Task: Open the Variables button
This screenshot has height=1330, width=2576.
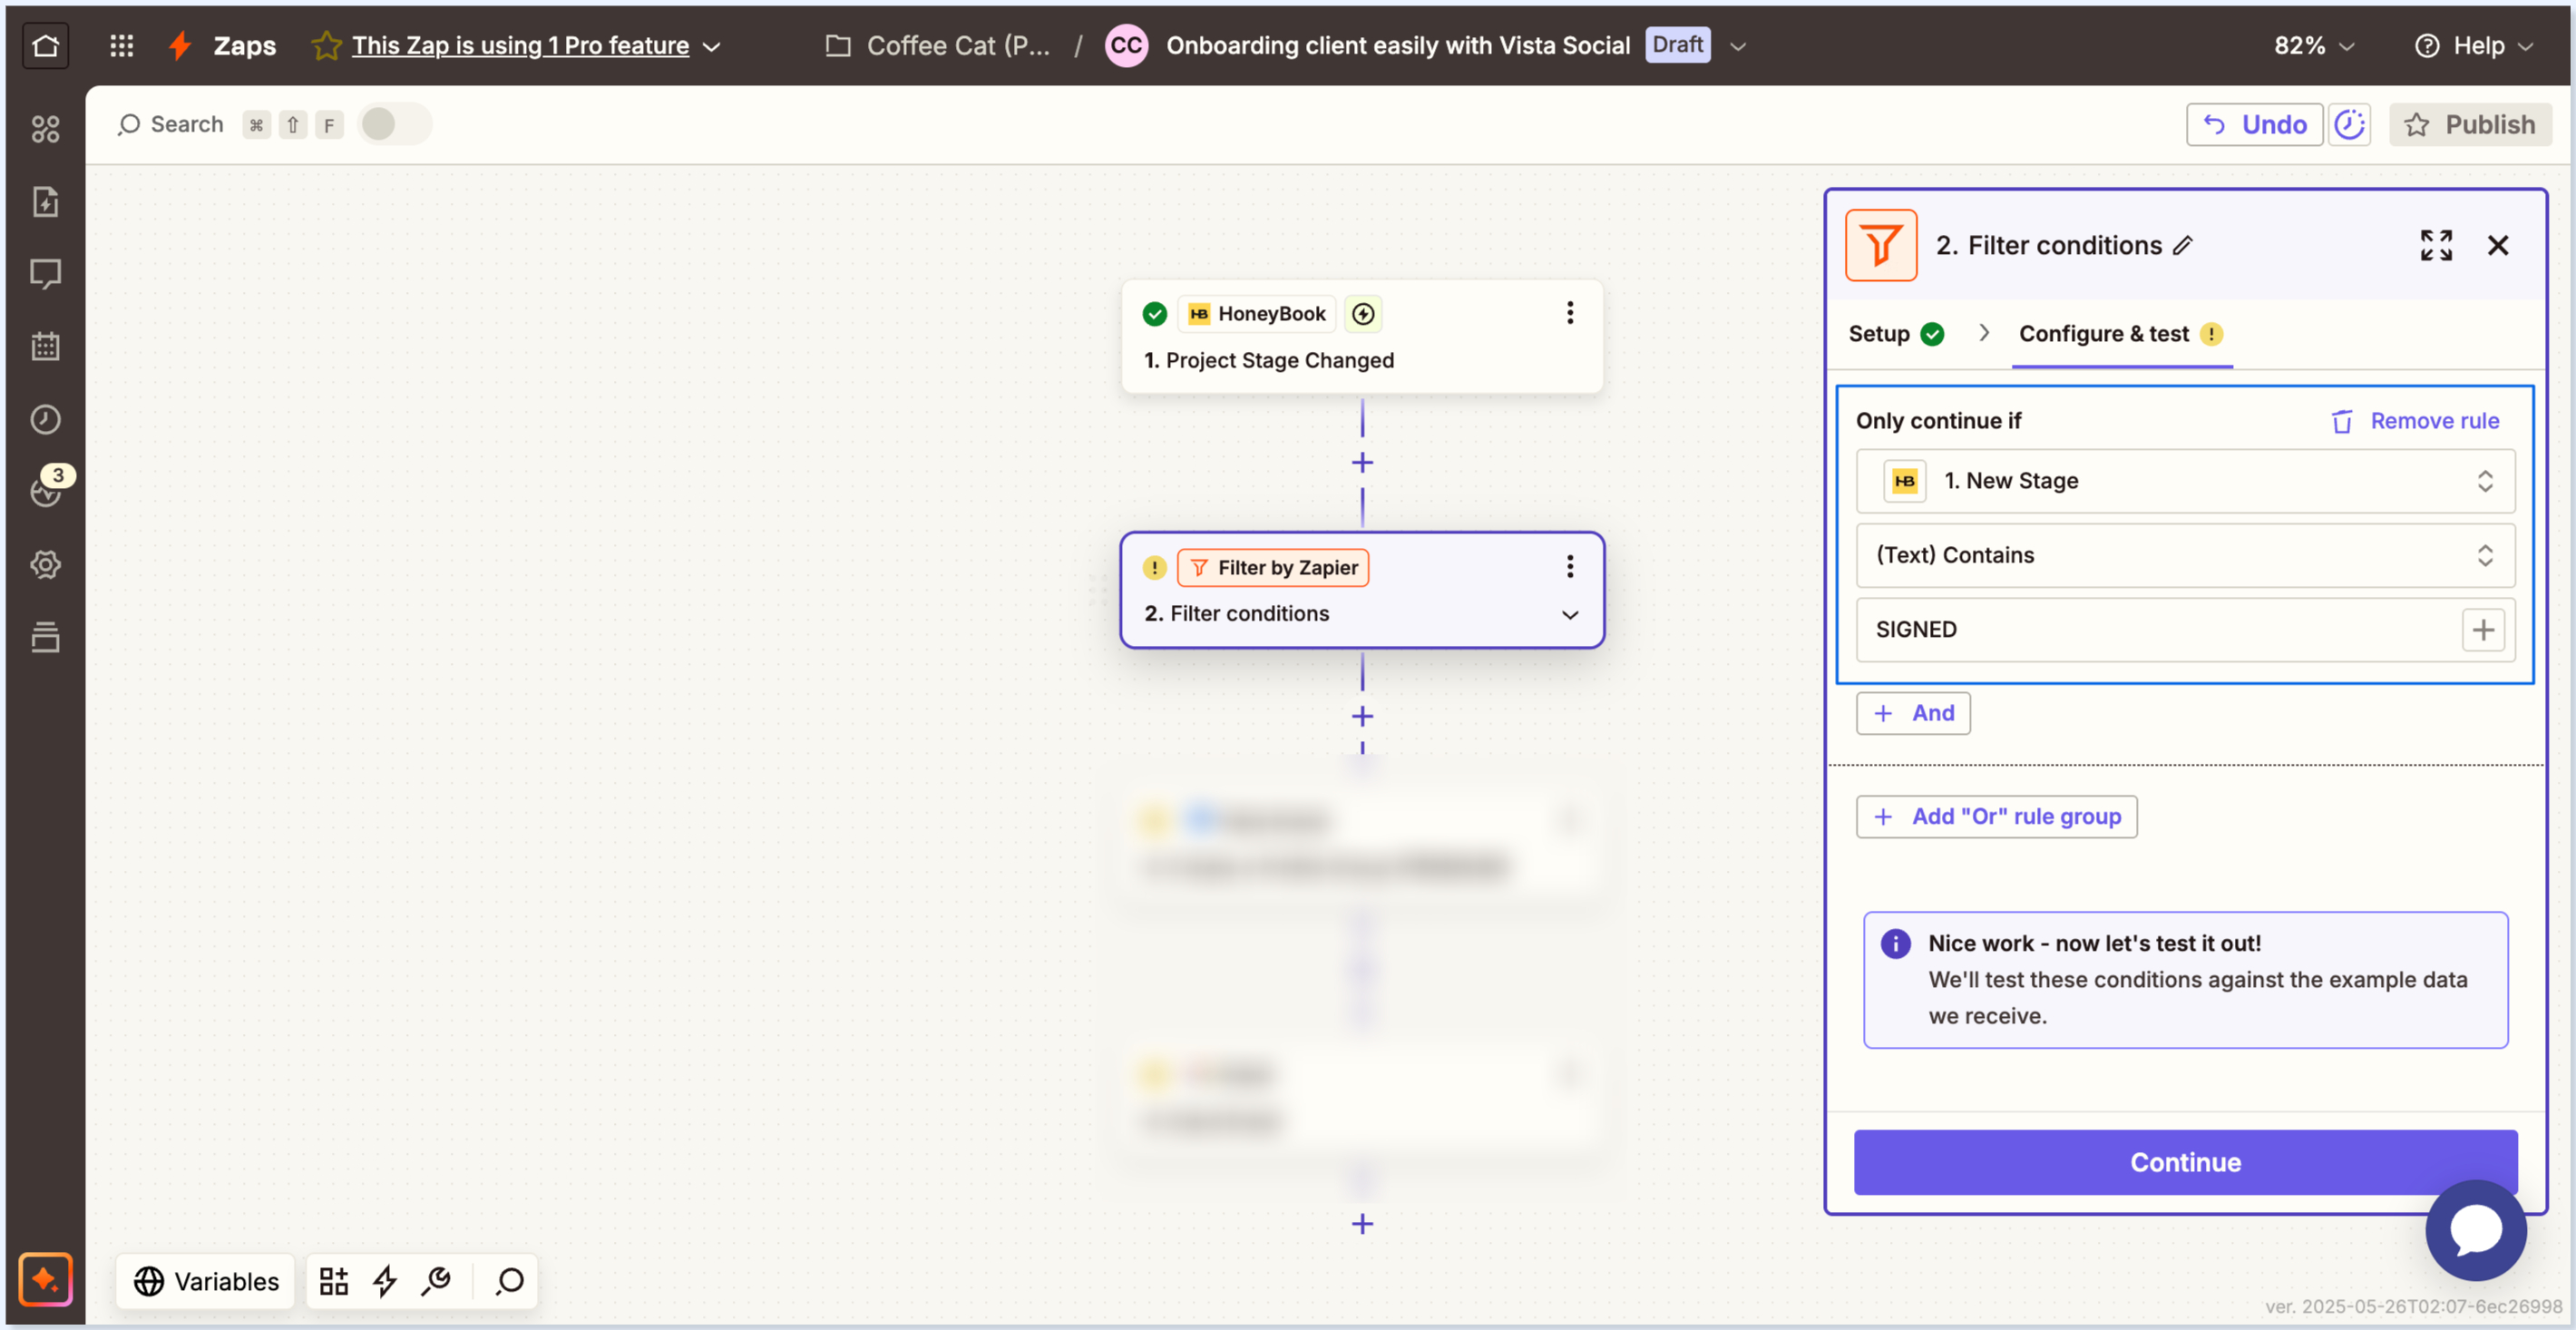Action: tap(206, 1281)
